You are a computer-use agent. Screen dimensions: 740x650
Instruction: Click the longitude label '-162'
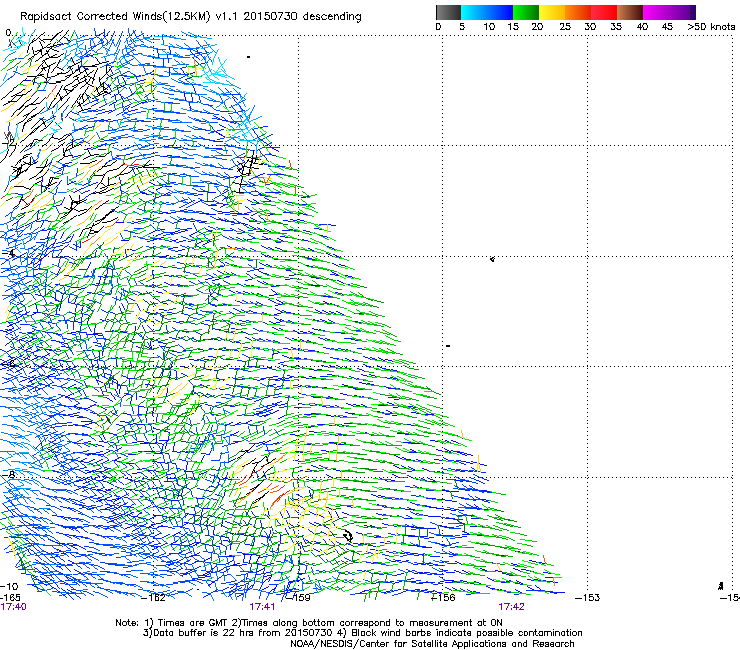tap(154, 598)
